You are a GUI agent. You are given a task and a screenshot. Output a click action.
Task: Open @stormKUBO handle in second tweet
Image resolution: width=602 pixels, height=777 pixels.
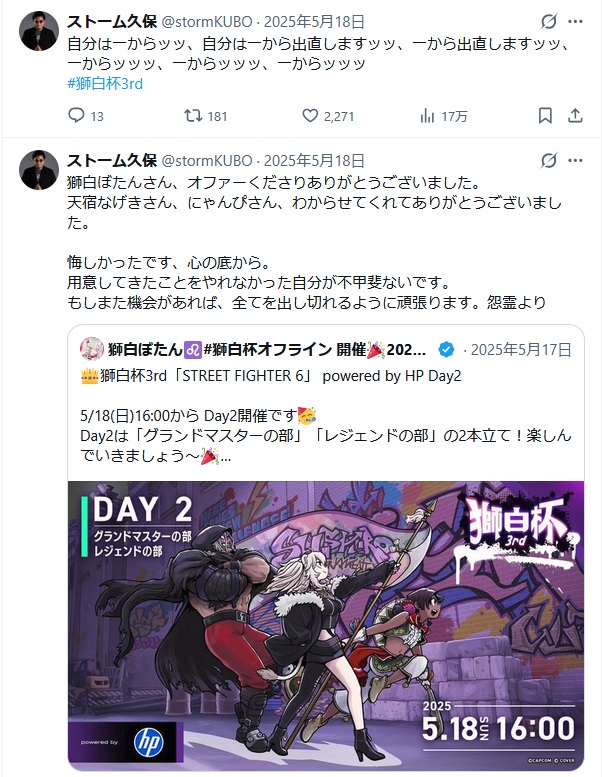[207, 161]
